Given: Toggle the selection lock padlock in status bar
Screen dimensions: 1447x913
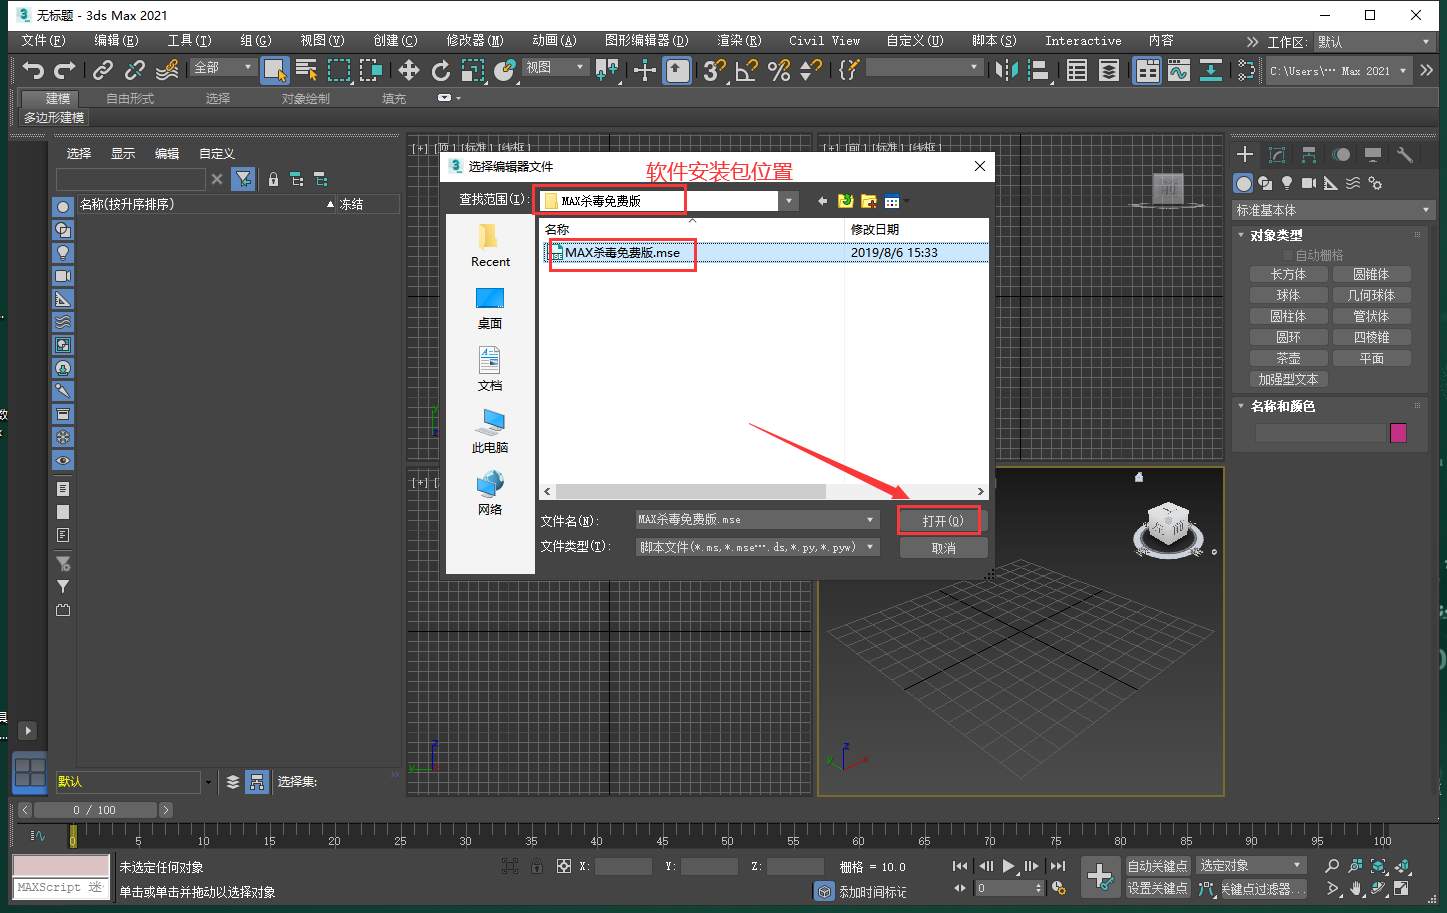Looking at the screenshot, I should 537,866.
